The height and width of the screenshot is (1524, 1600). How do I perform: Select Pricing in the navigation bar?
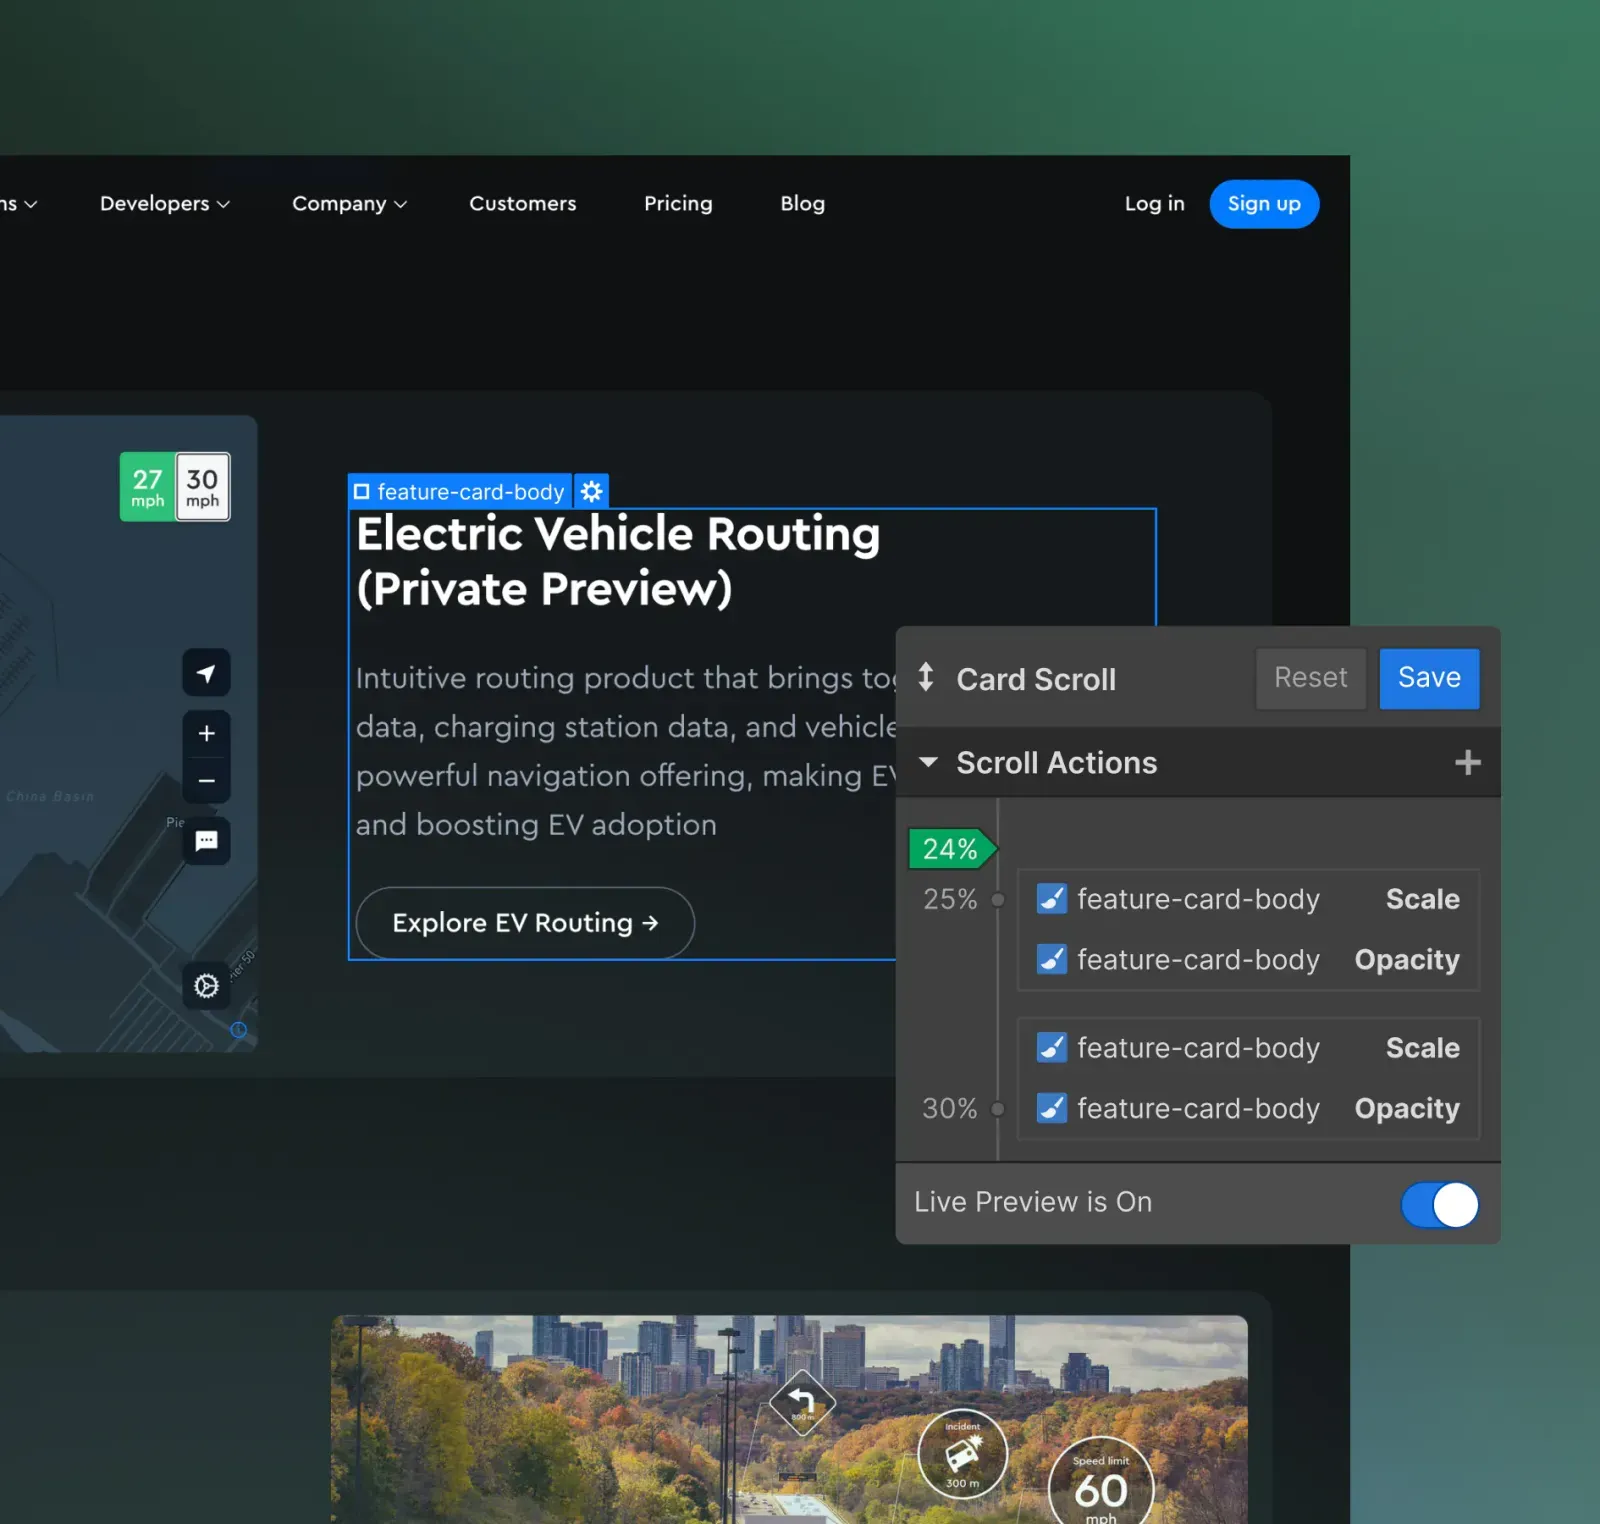point(678,204)
